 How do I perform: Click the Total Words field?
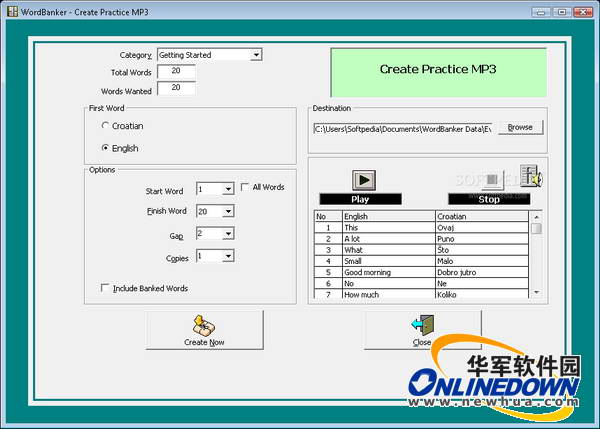click(x=176, y=71)
